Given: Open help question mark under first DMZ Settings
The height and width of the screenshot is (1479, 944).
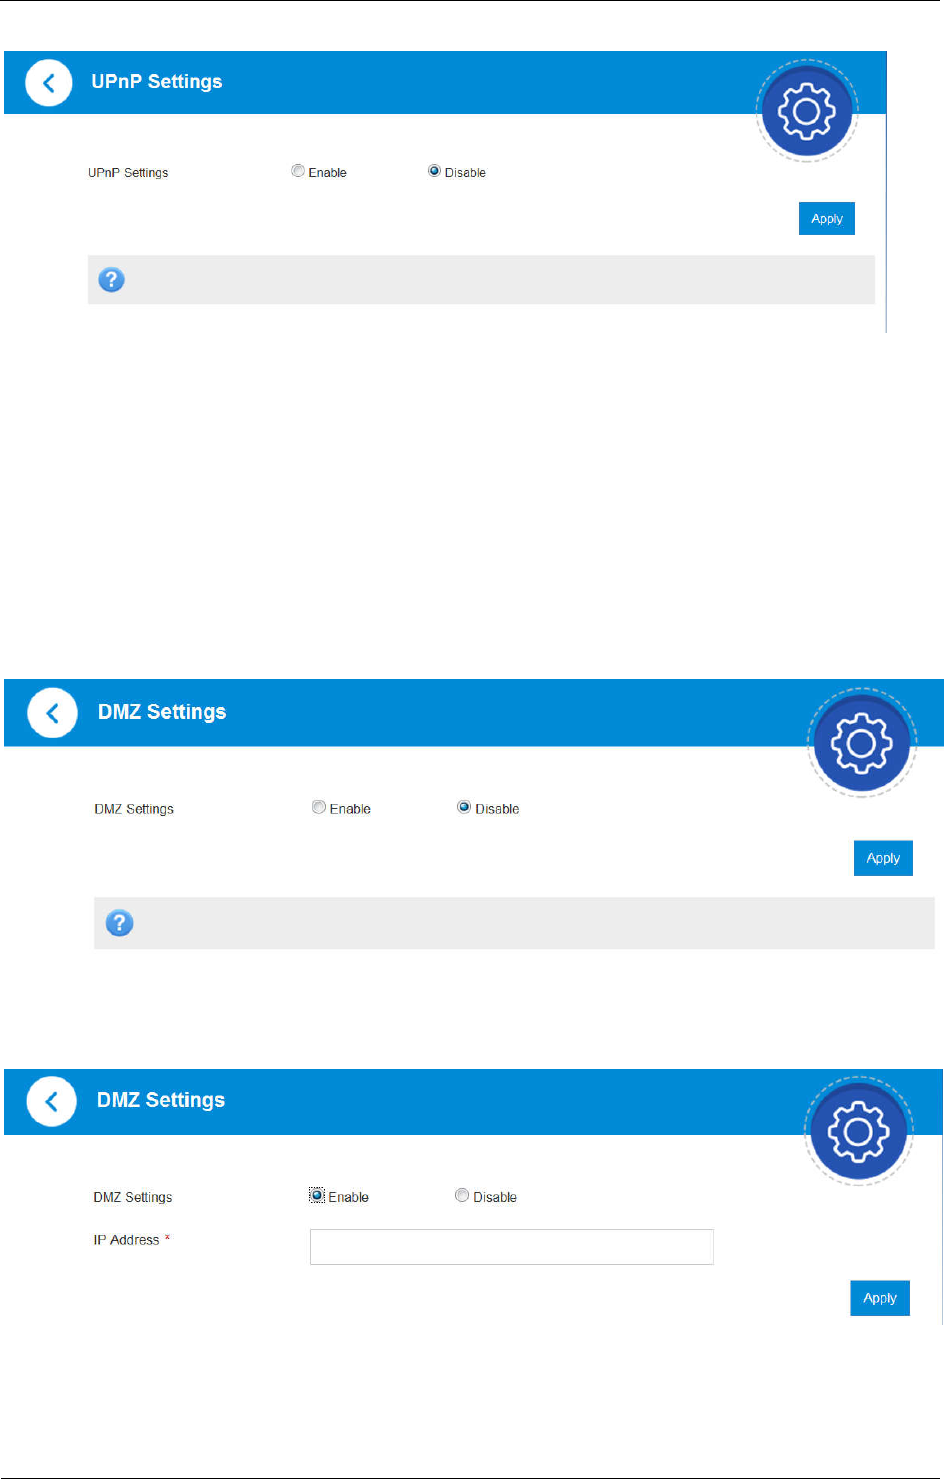Looking at the screenshot, I should (119, 923).
